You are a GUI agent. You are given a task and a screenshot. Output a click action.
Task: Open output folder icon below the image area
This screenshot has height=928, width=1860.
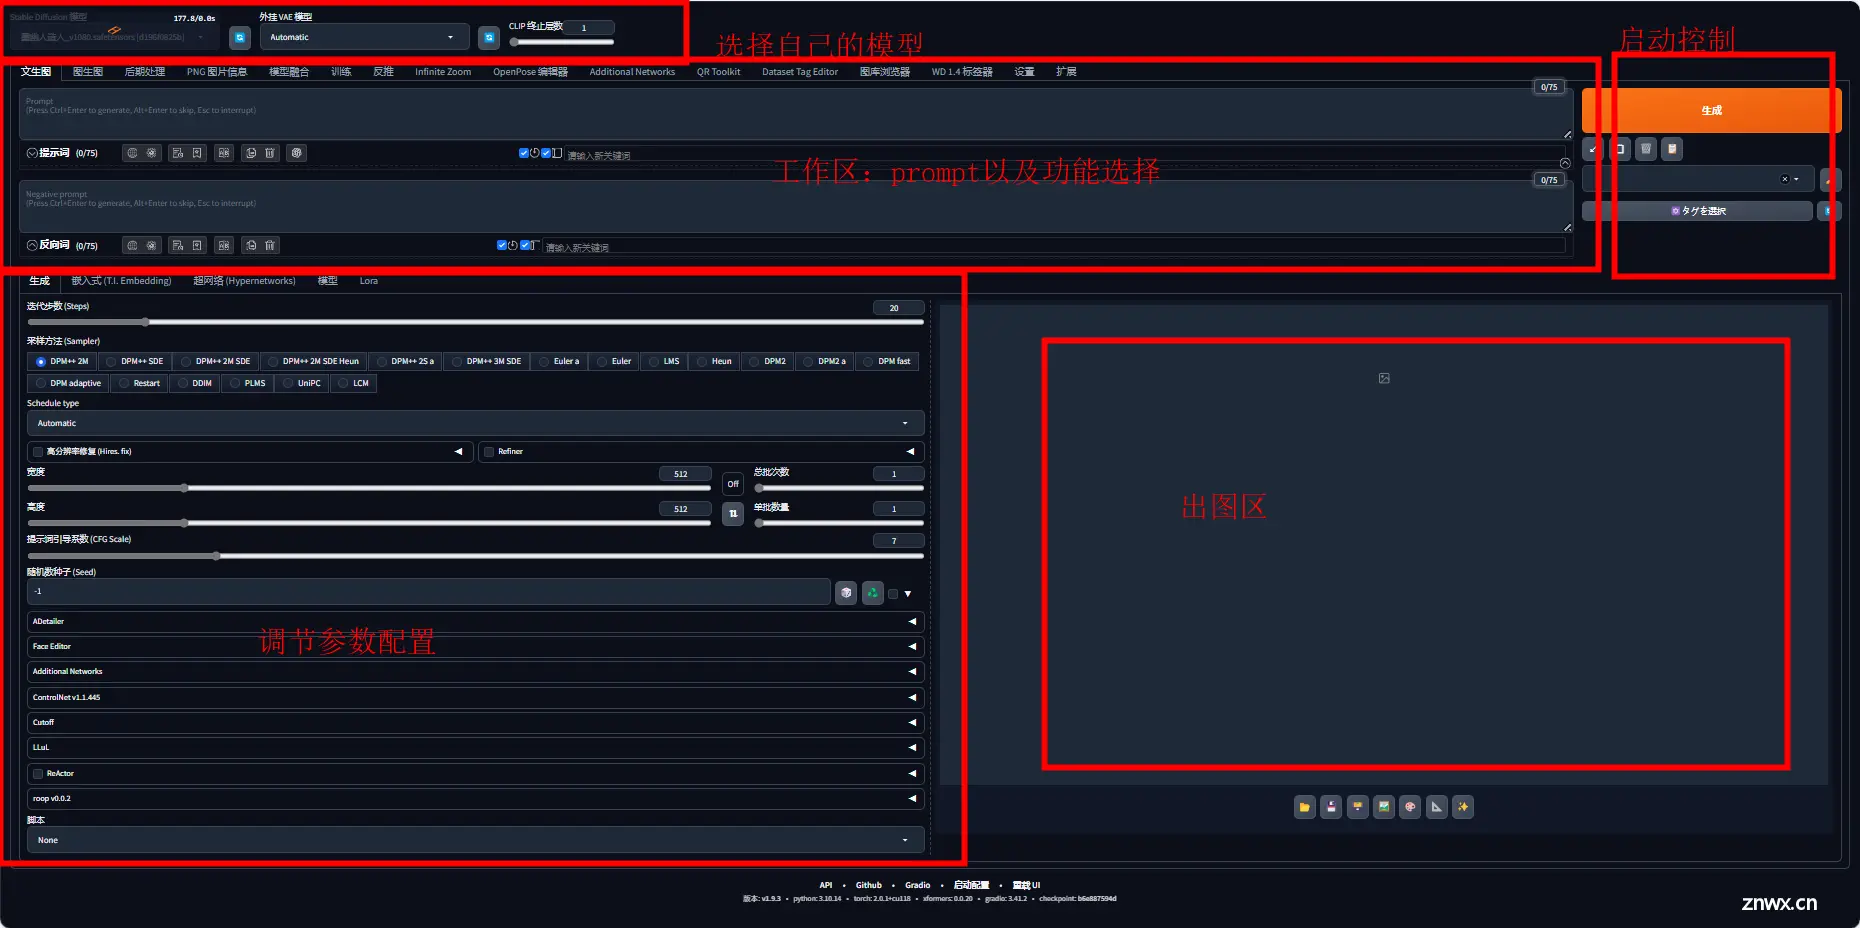[x=1304, y=807]
